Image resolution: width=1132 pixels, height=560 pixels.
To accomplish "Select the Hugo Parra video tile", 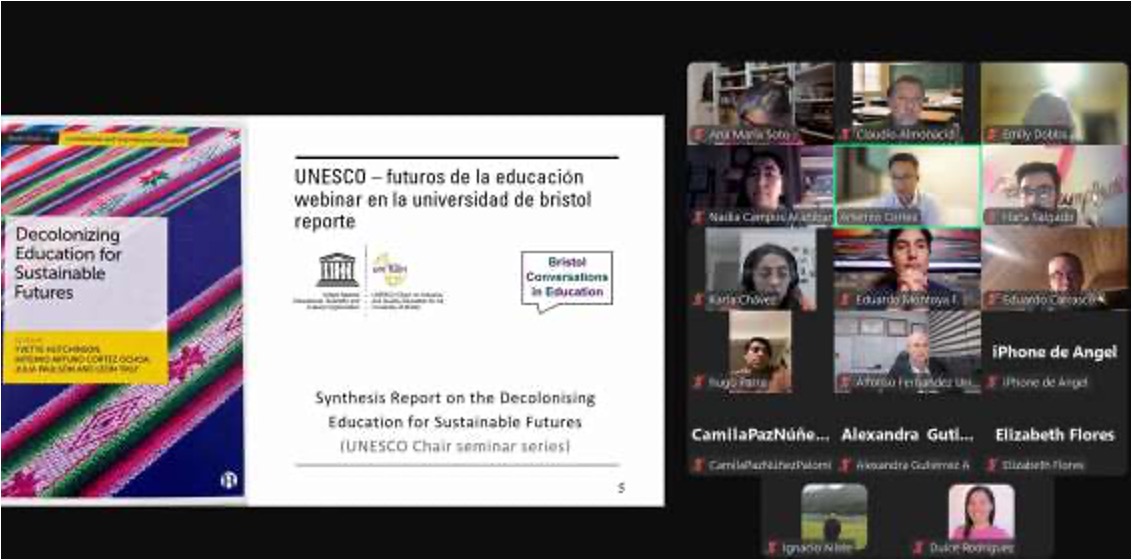I will coord(760,350).
